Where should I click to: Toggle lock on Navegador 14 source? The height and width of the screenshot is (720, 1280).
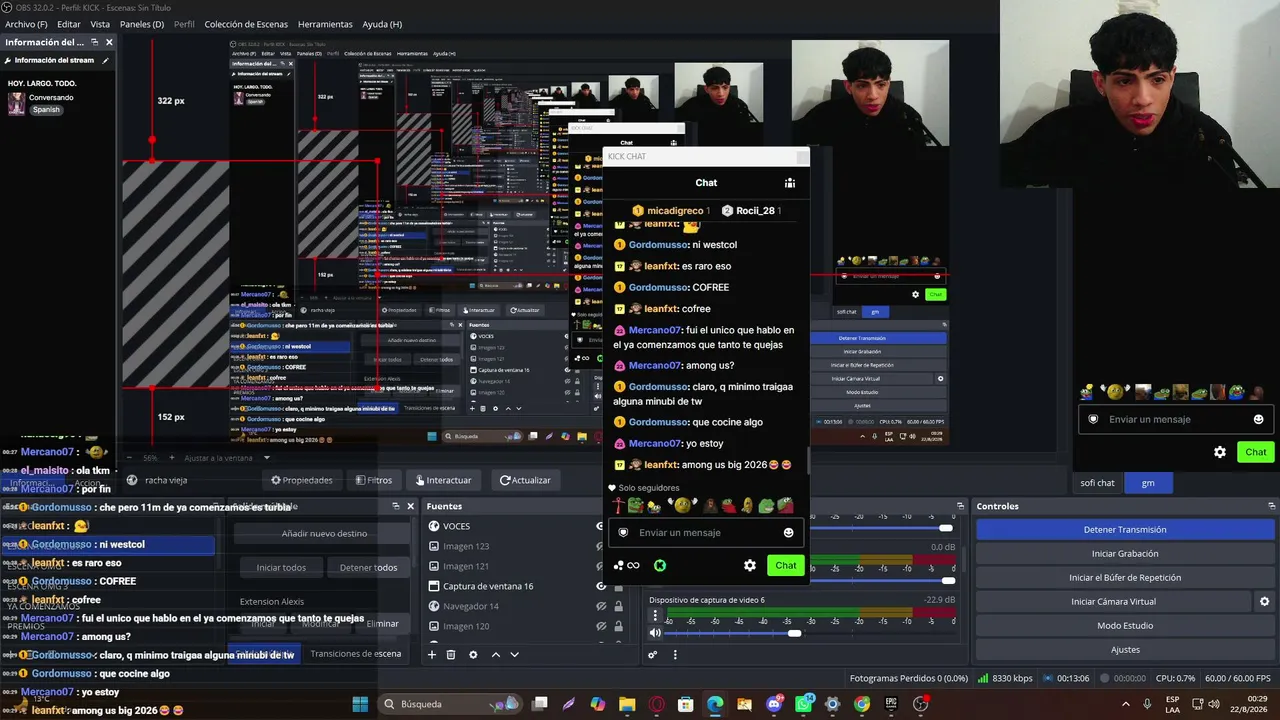coord(619,606)
